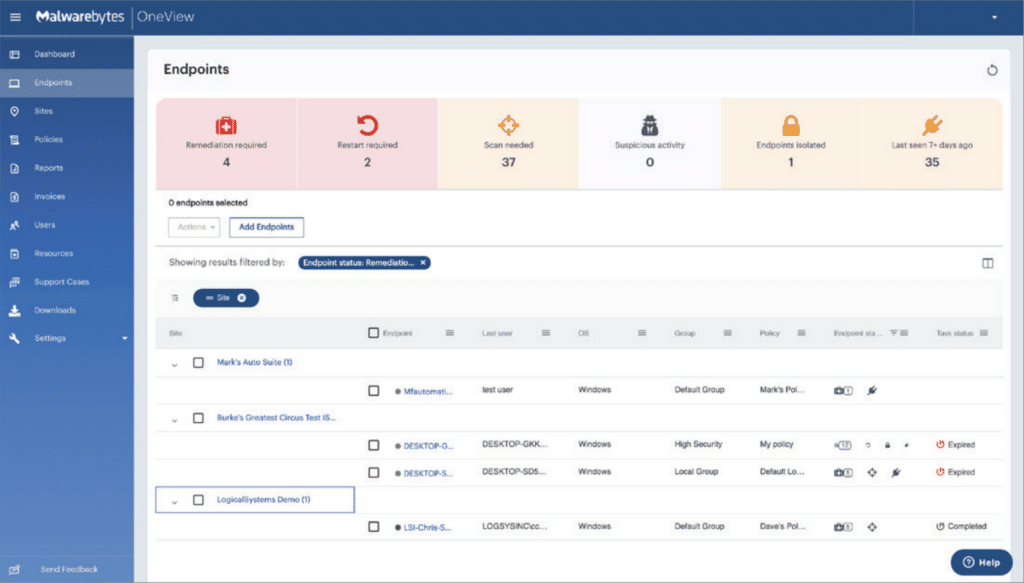Viewport: 1024px width, 583px height.
Task: Collapse the LogicalSystems Demo group
Action: (x=175, y=499)
